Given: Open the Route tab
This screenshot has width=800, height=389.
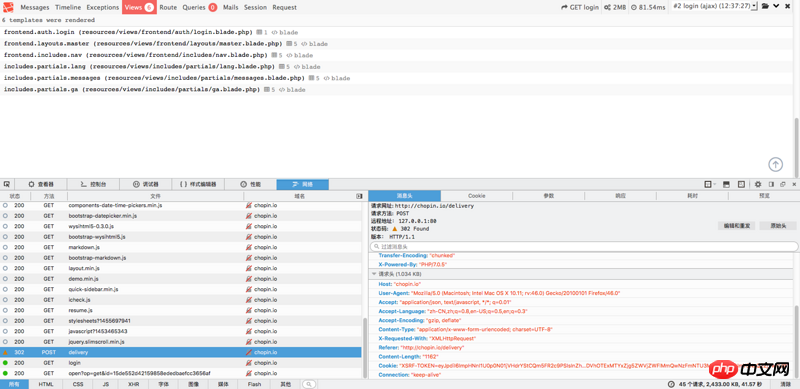Looking at the screenshot, I should [168, 7].
